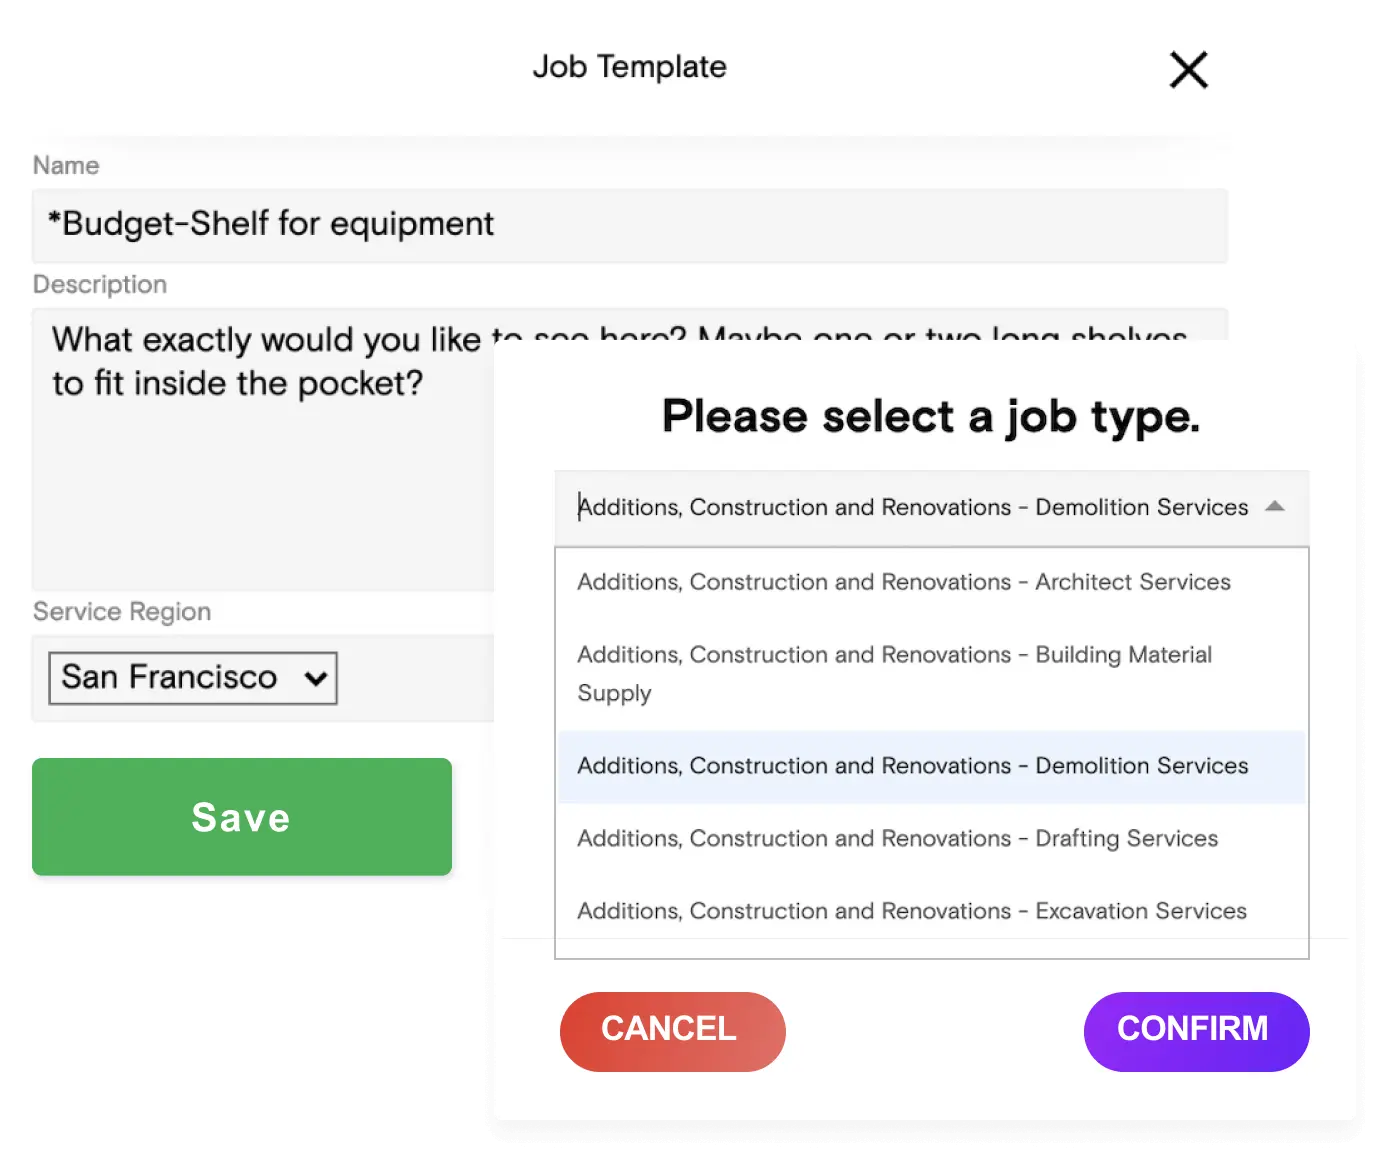
Task: Confirm the selected job type
Action: coord(1196,1031)
